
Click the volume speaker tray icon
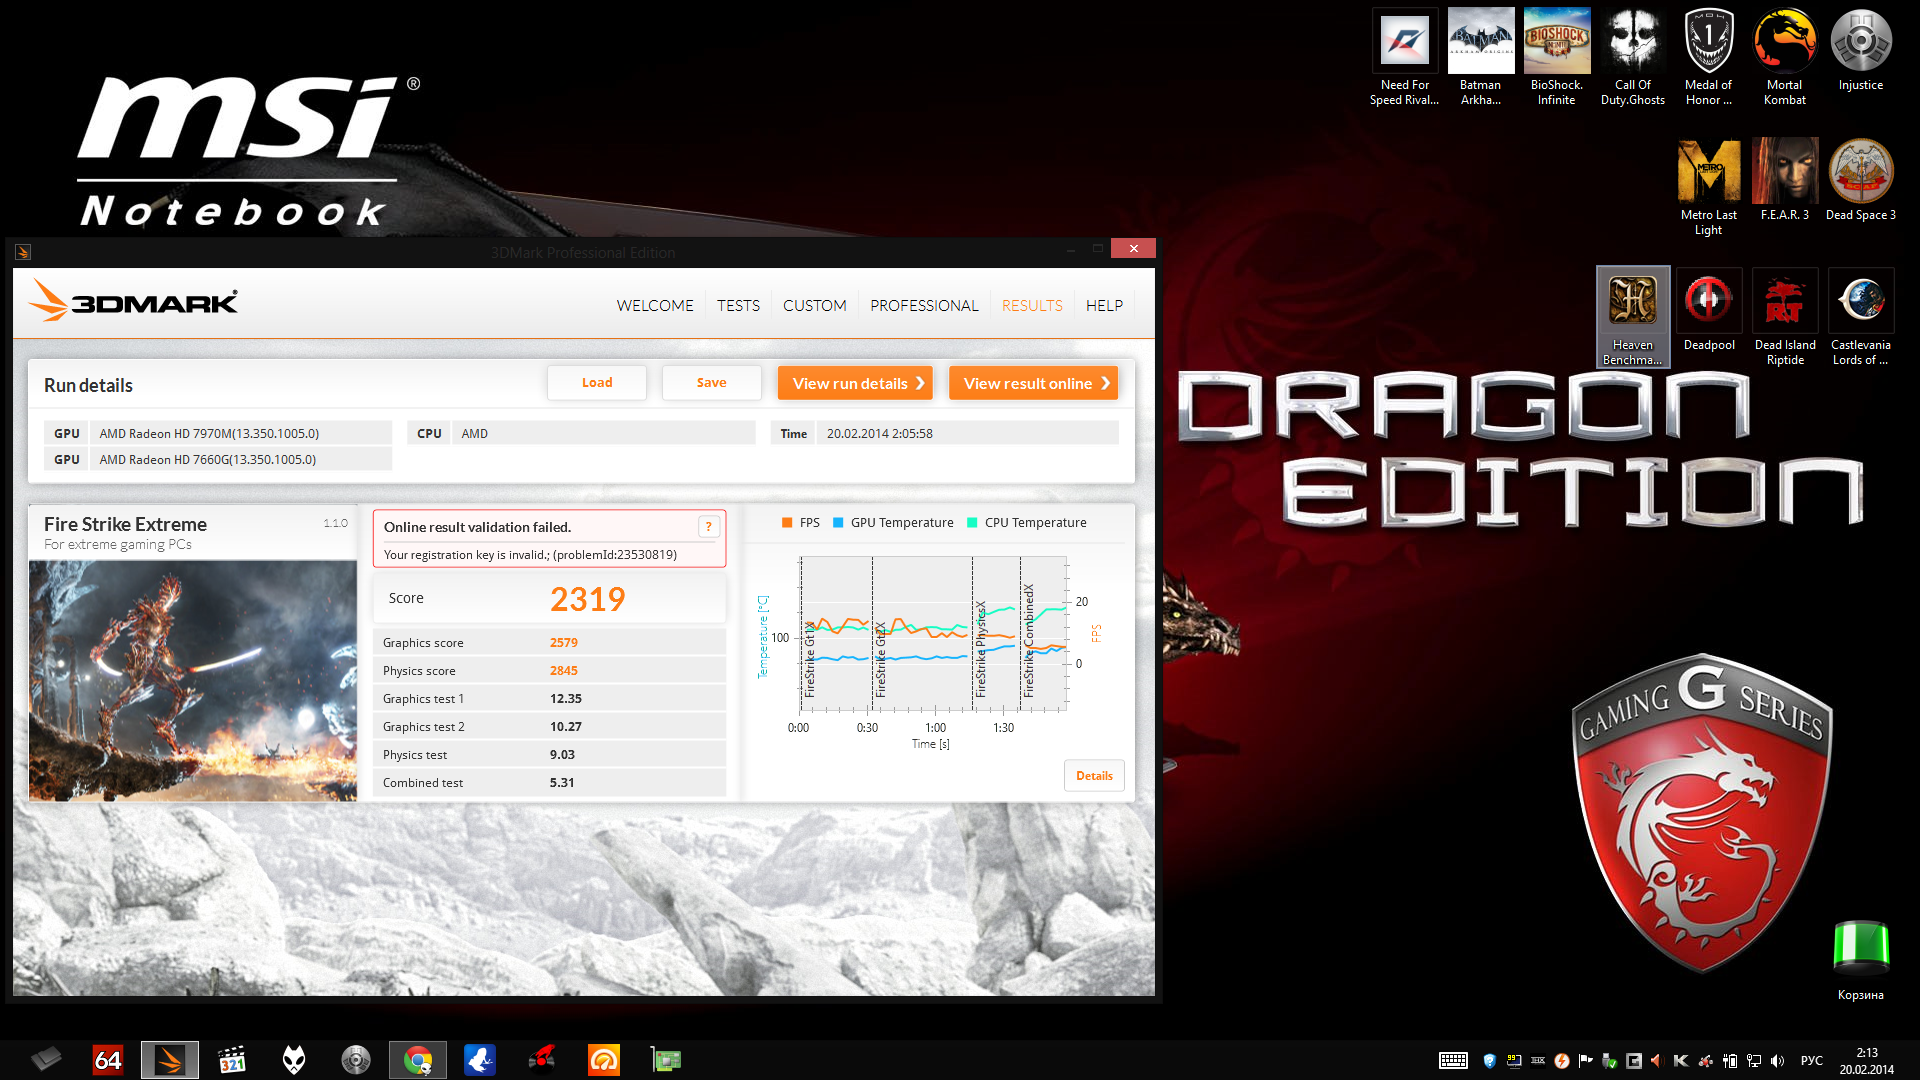[1777, 1061]
